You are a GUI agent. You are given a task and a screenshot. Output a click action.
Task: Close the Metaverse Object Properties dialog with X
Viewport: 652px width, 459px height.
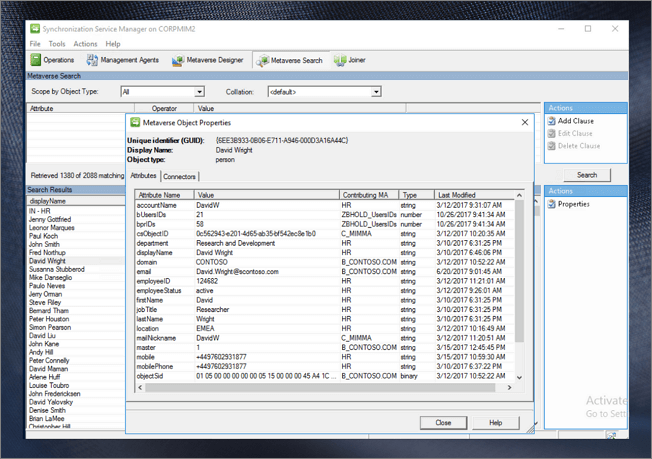point(525,122)
